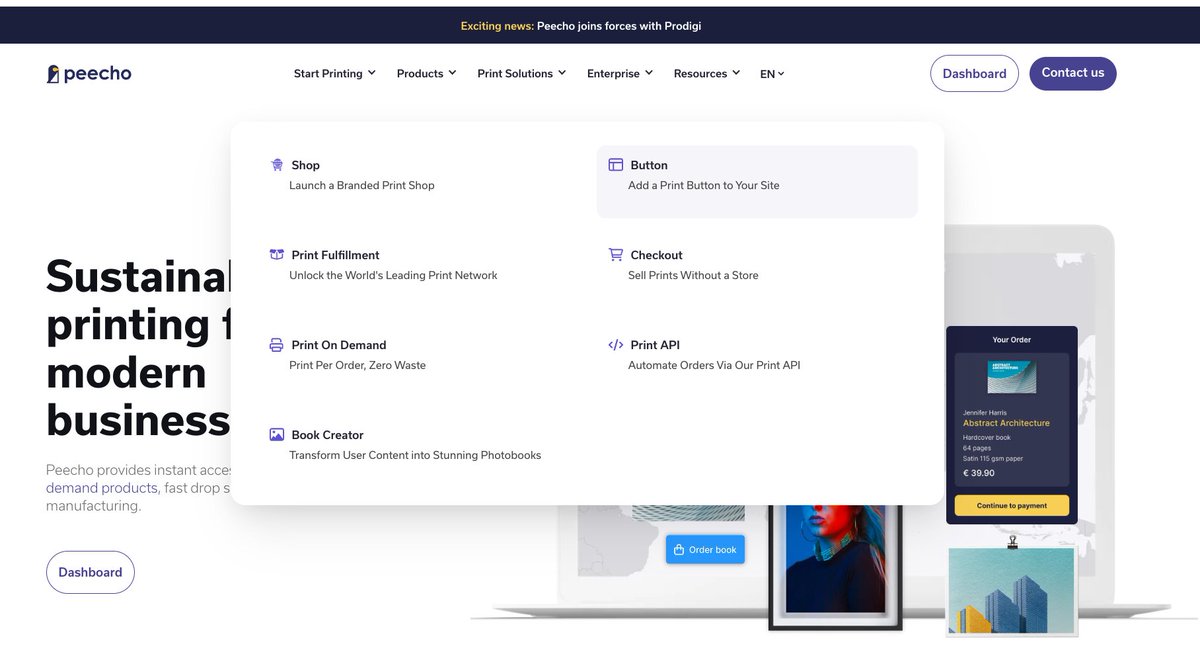Viewport: 1200px width, 654px height.
Task: Click 'Transform User Content into Stunning Photobooks'
Action: [415, 455]
